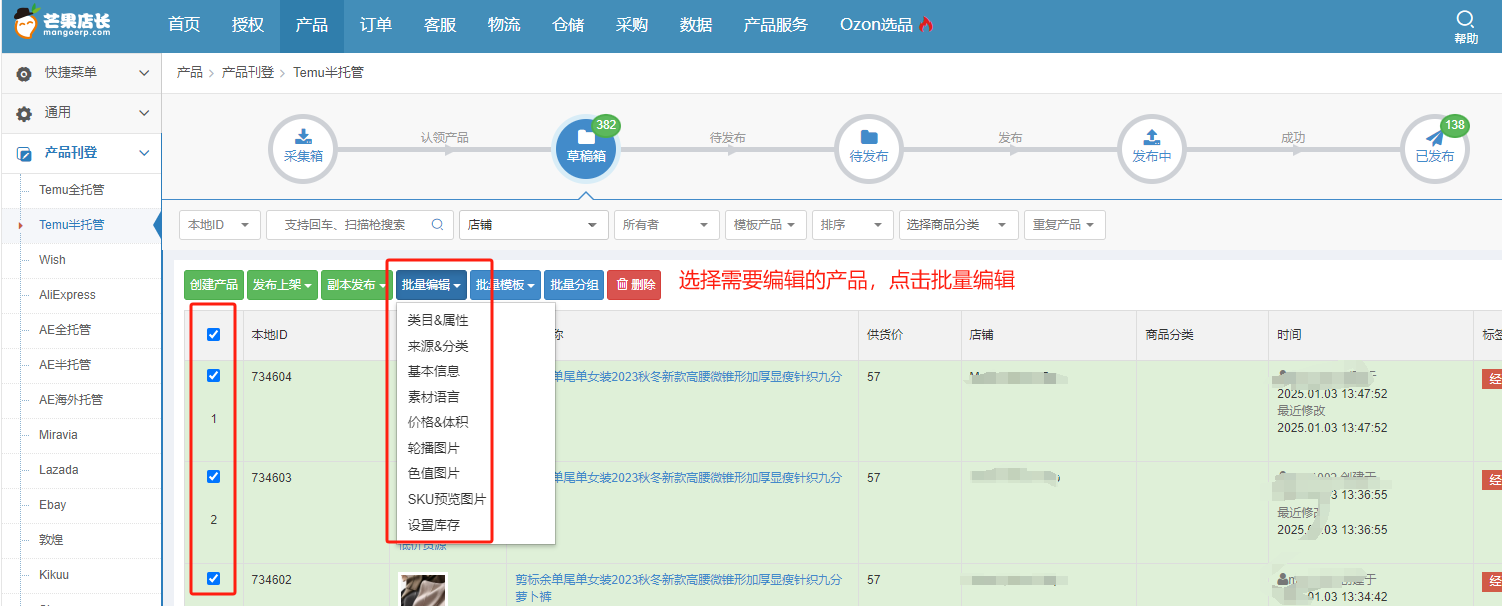Open 授权 in top navigation
This screenshot has height=606, width=1502.
248,25
